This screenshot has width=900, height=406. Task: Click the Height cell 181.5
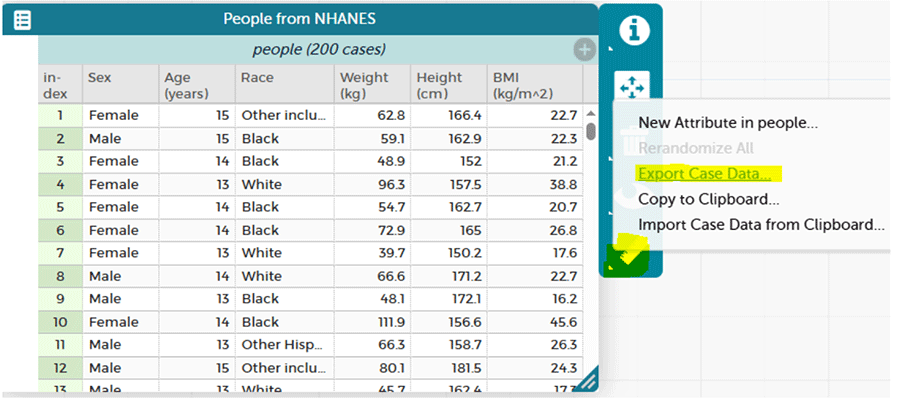(449, 368)
